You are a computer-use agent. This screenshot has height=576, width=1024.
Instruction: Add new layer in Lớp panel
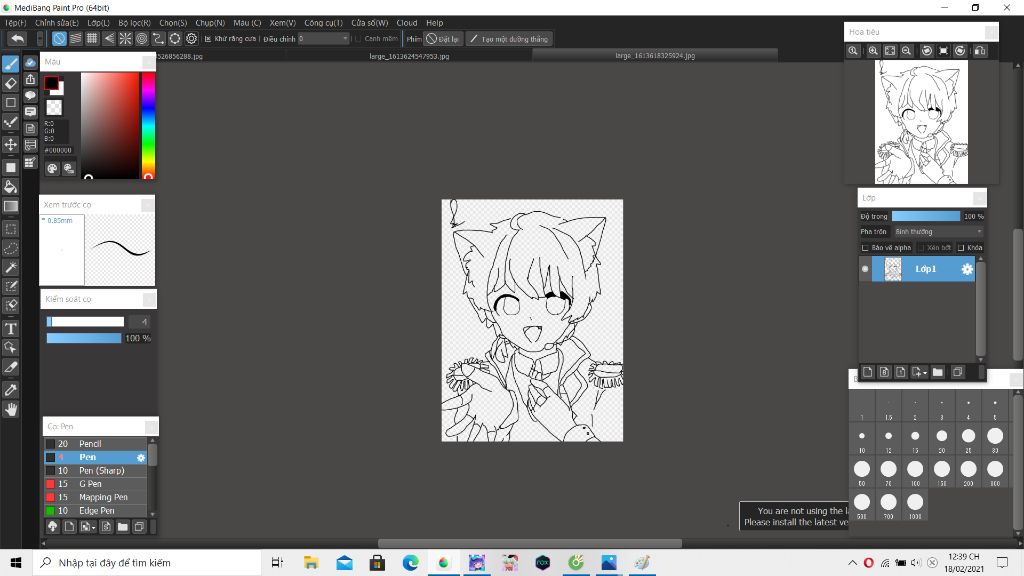(x=867, y=372)
